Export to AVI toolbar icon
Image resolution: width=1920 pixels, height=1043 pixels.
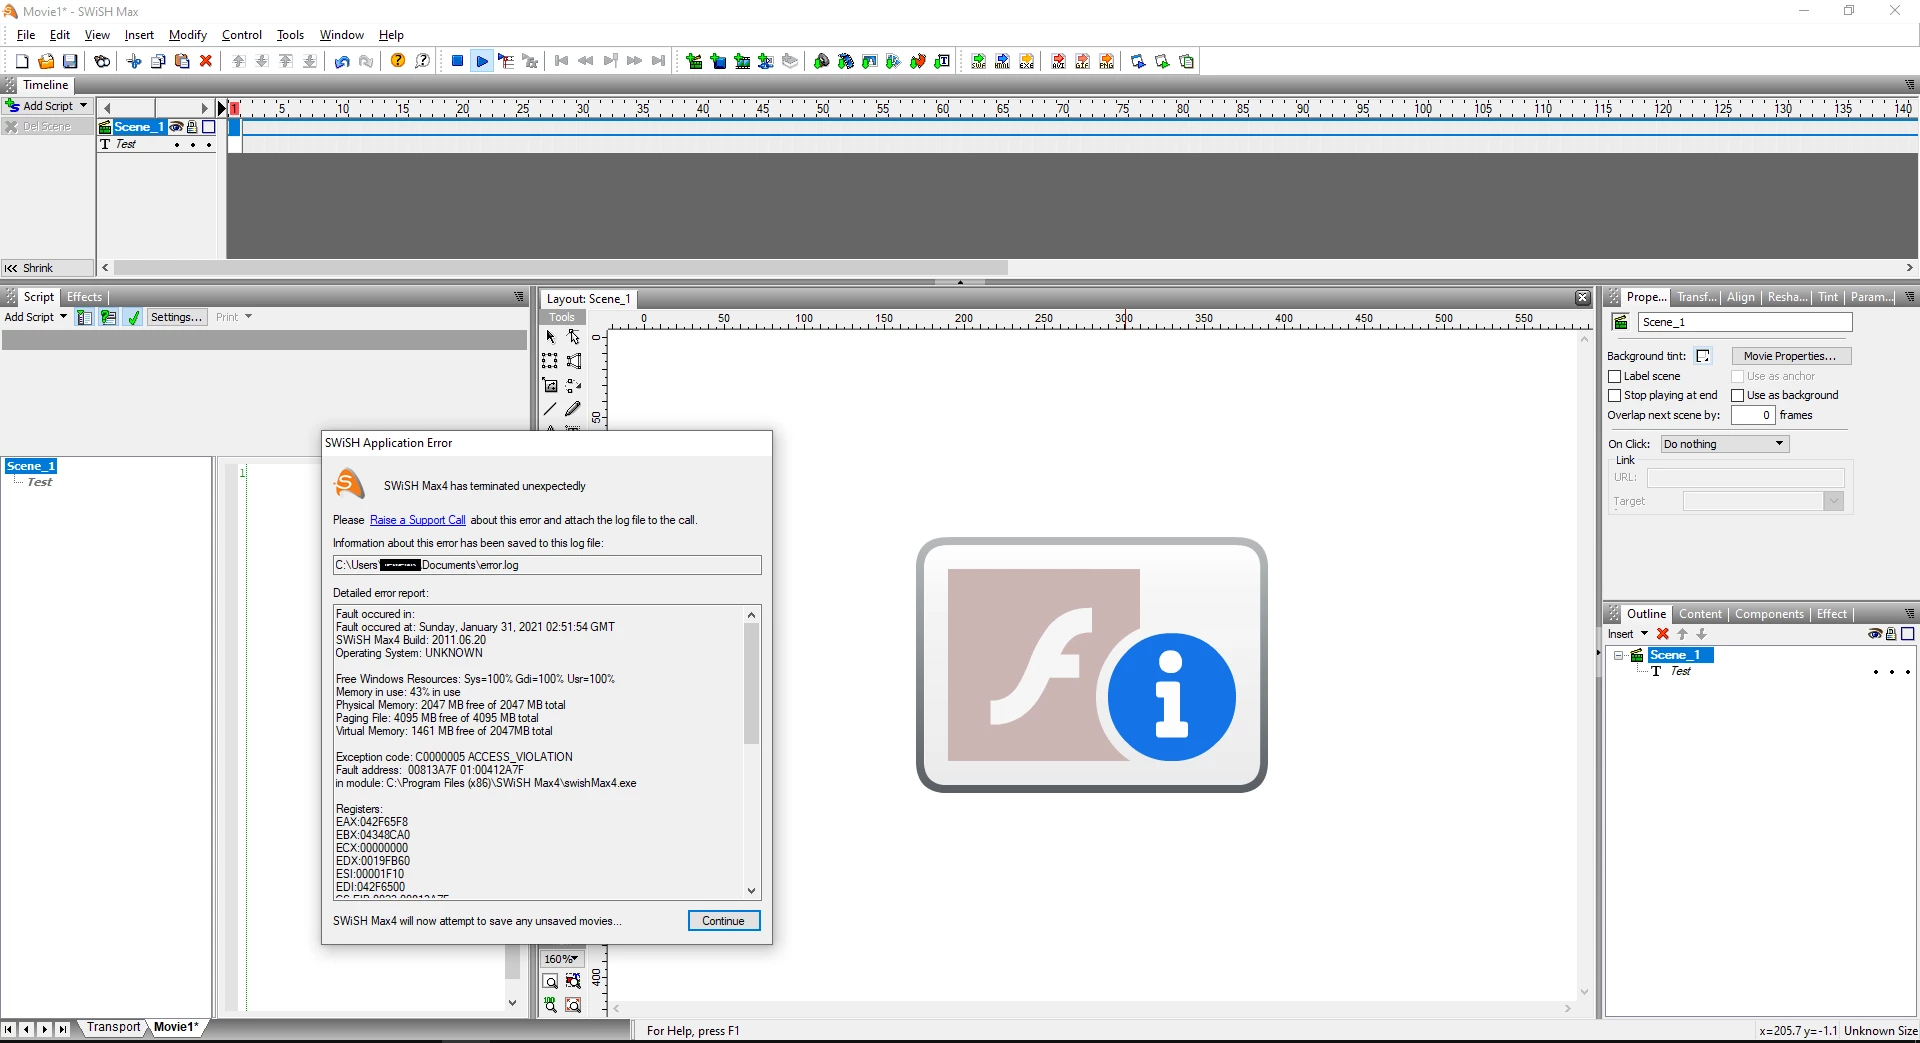click(x=1058, y=62)
